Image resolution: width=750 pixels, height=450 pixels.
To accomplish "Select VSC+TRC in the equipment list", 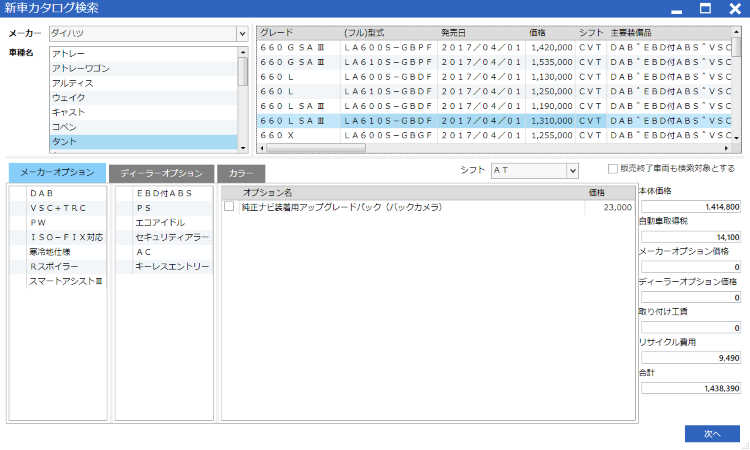I will point(58,208).
